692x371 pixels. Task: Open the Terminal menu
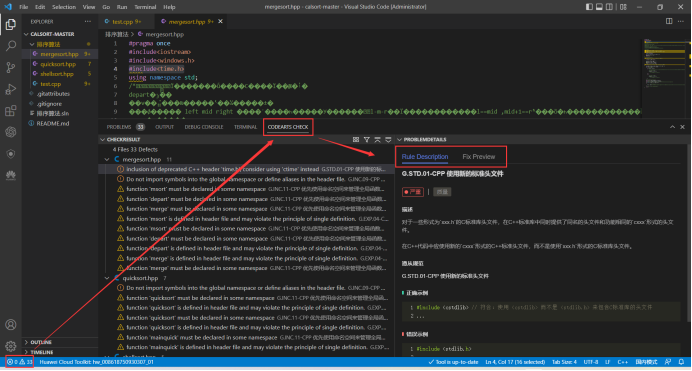pos(145,7)
